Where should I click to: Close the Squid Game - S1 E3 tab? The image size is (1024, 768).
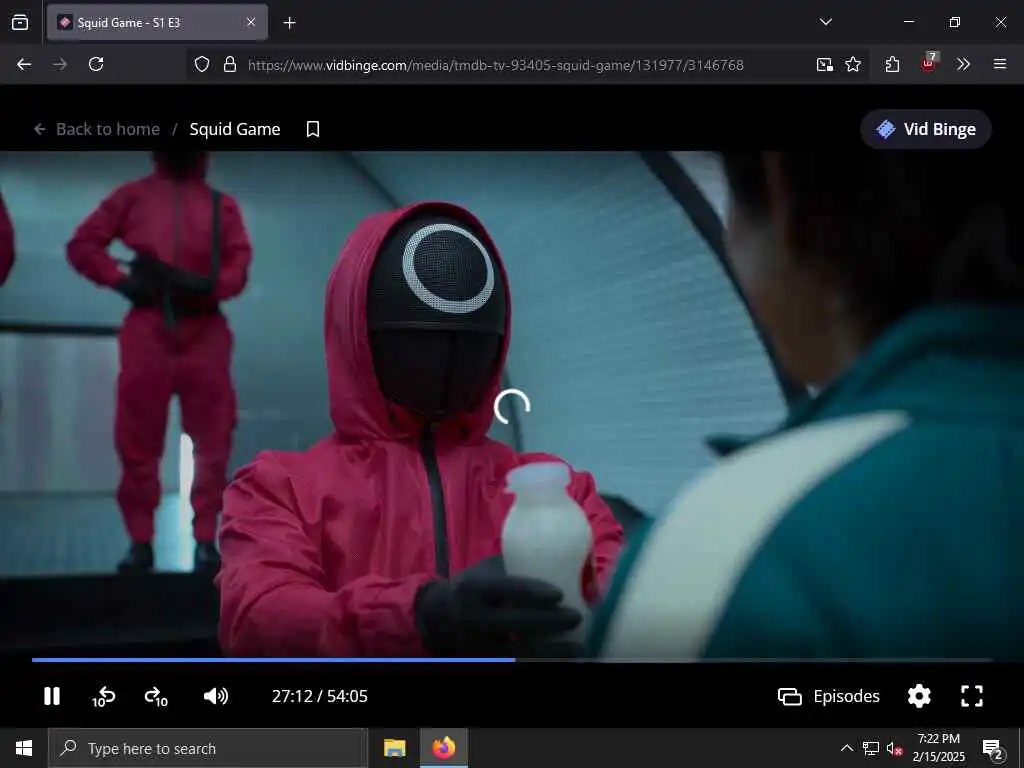pos(251,22)
